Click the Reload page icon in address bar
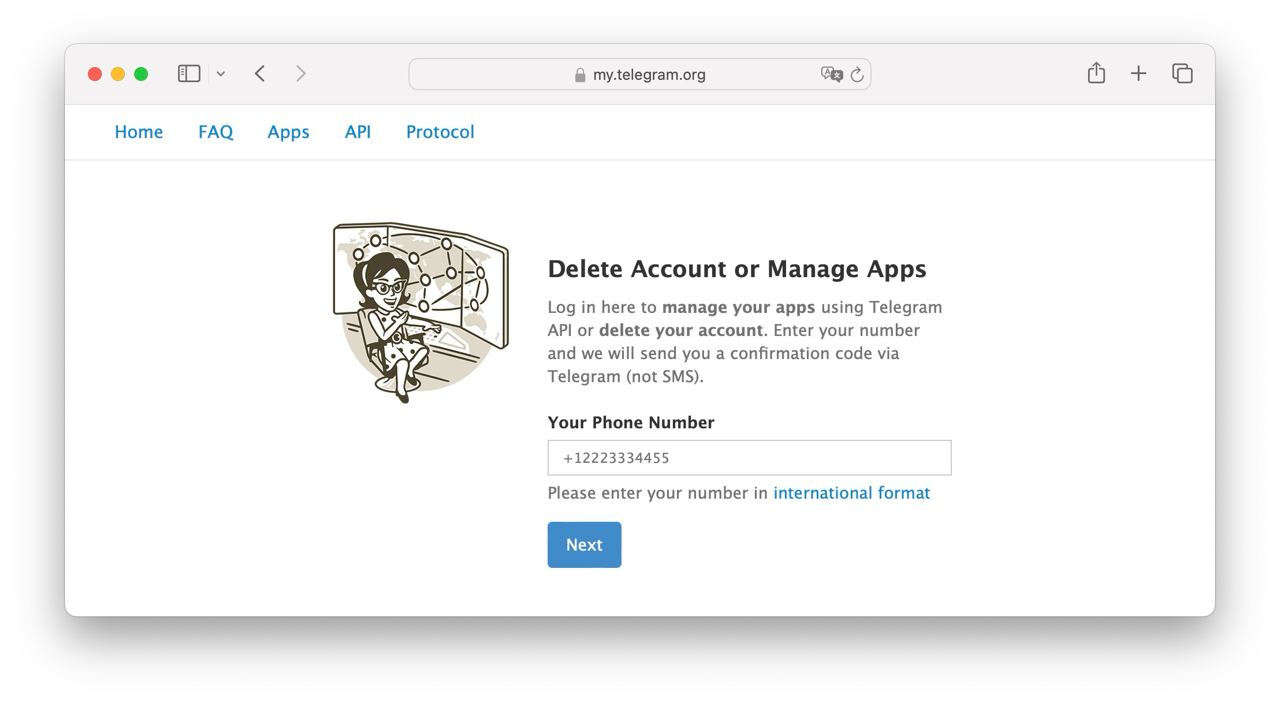The width and height of the screenshot is (1280, 702). [857, 74]
